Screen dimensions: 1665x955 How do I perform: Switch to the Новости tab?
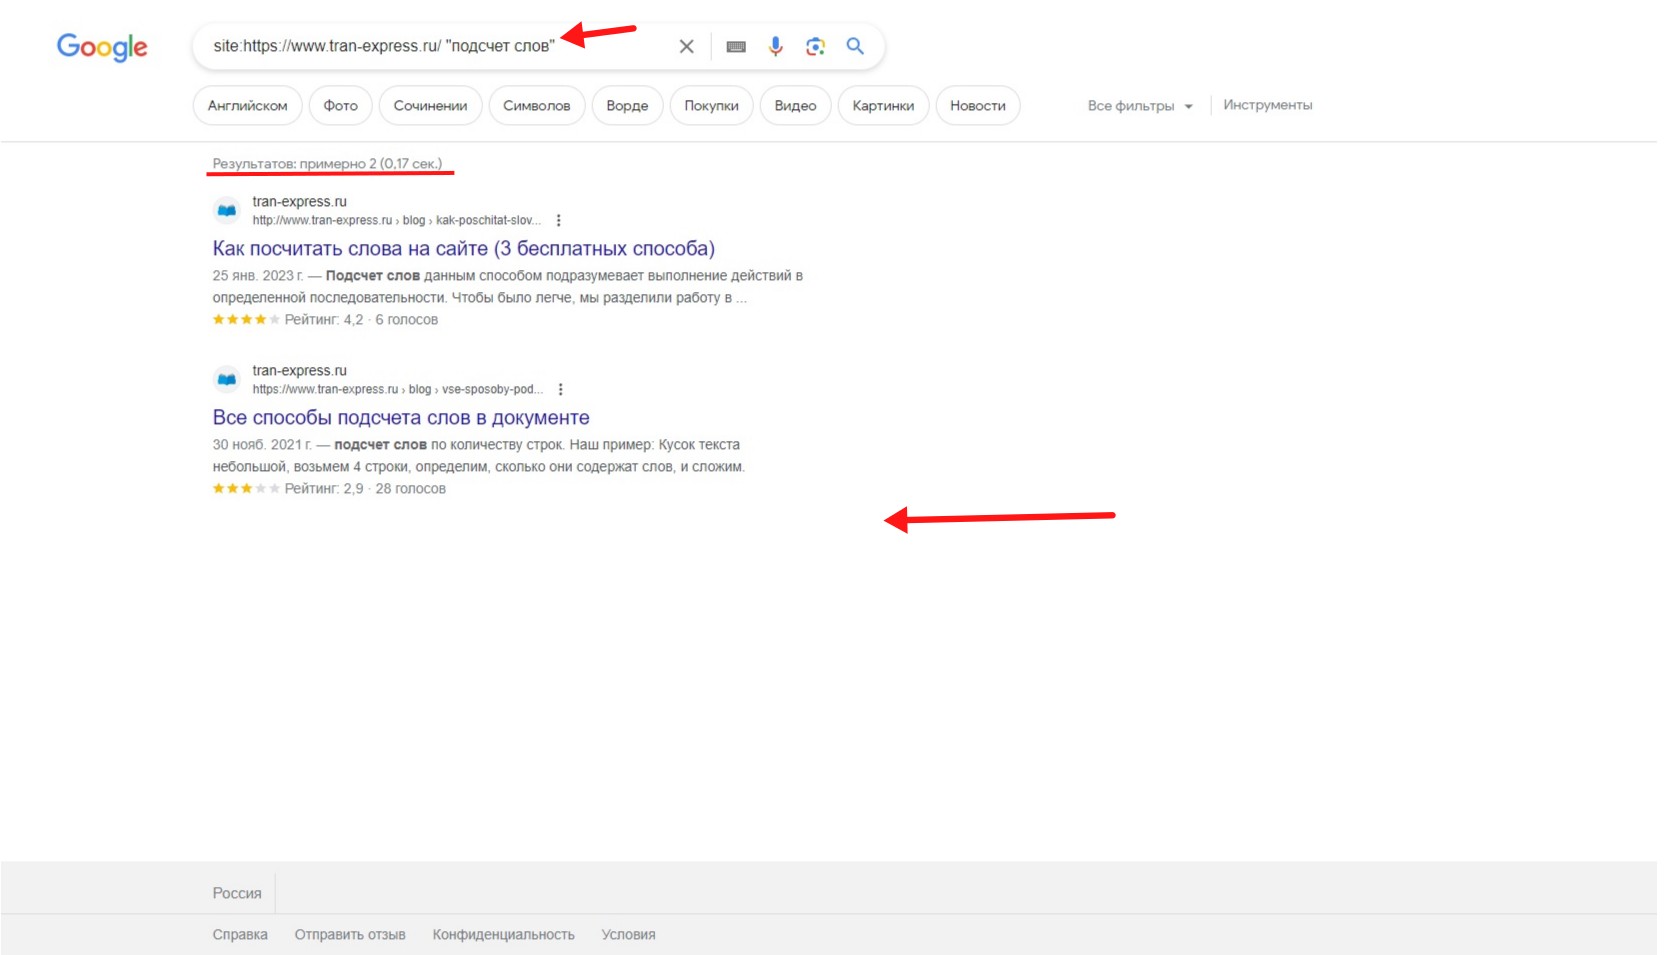(x=977, y=105)
